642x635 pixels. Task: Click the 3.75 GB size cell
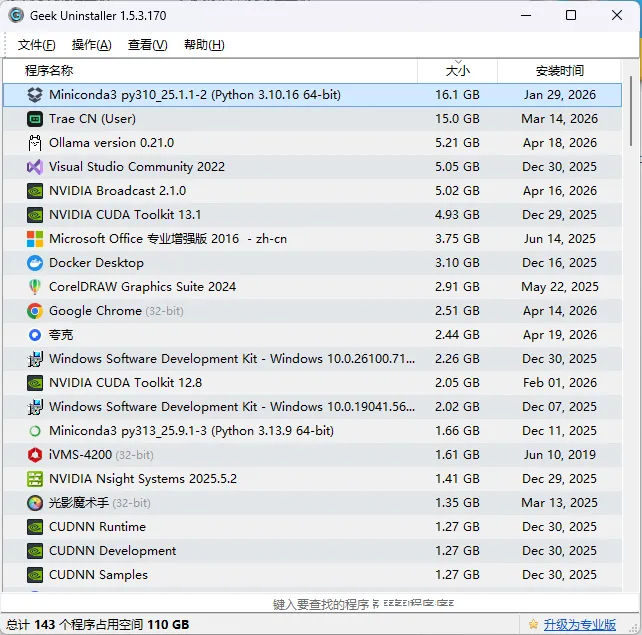pyautogui.click(x=457, y=239)
